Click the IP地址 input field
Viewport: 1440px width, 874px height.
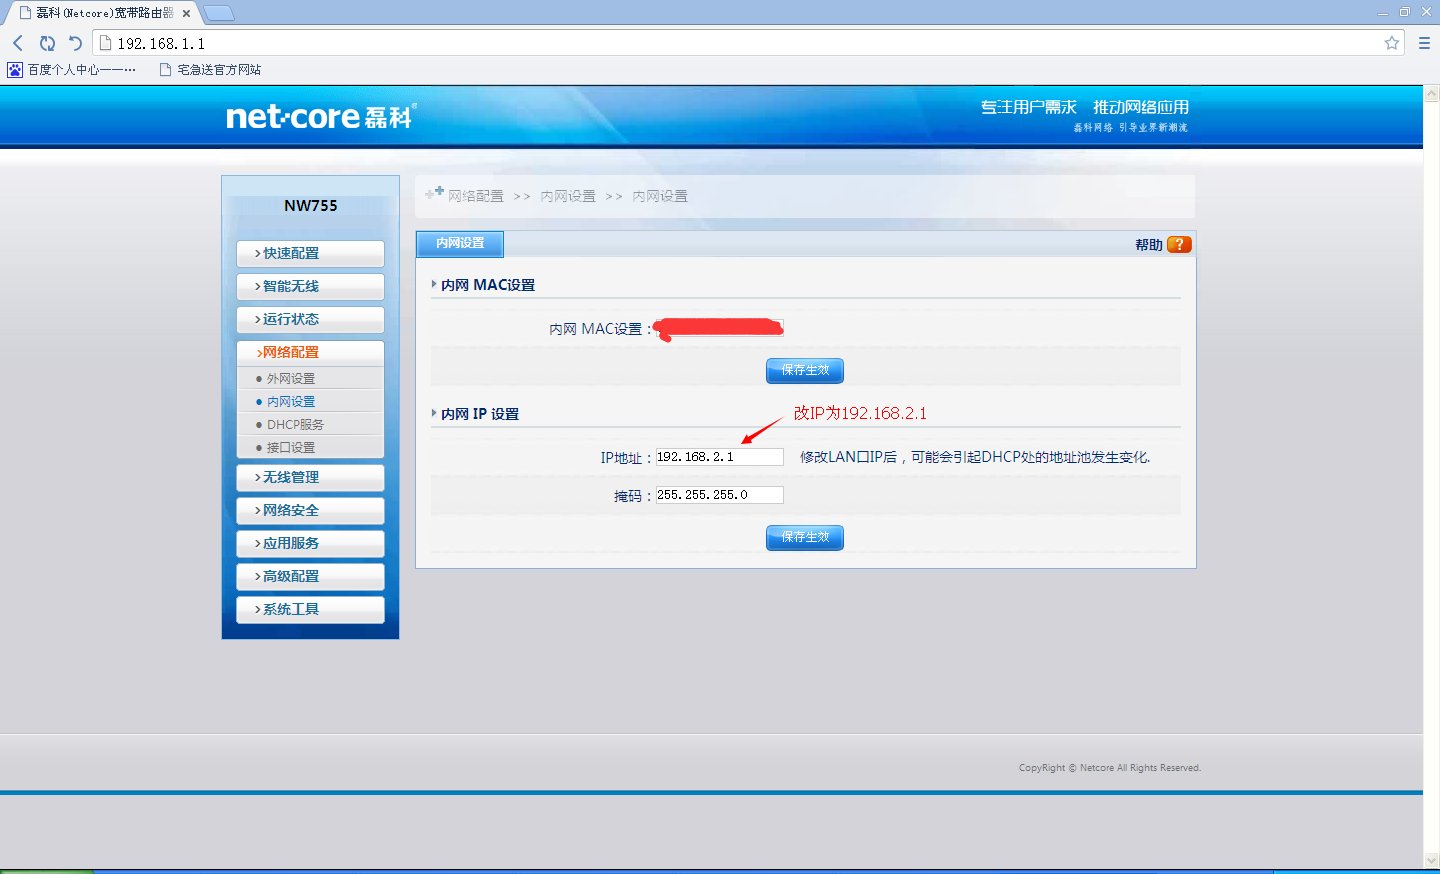(719, 457)
